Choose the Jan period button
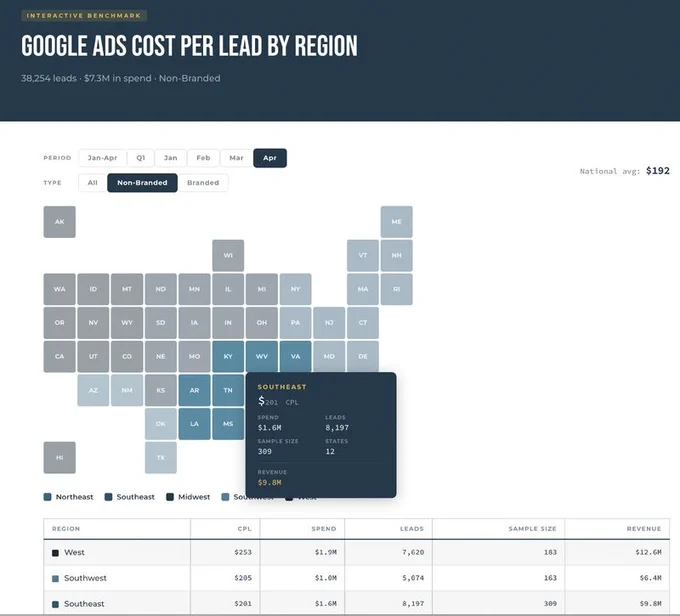Screen dimensions: 680x616 coord(170,158)
